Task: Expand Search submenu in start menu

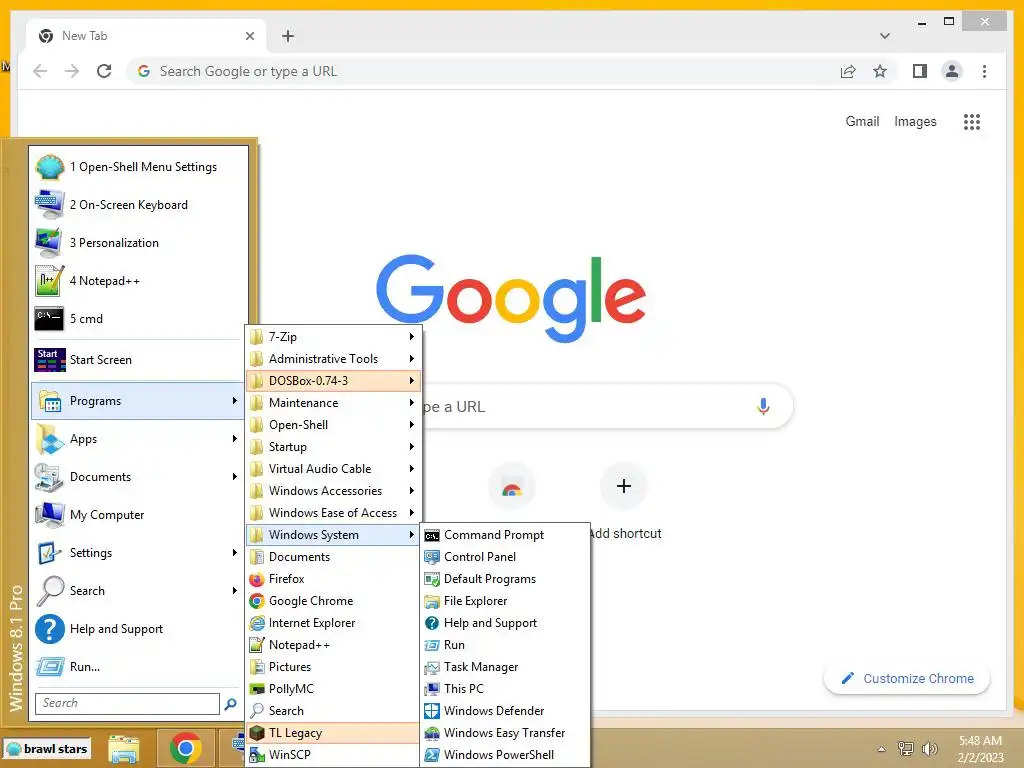Action: pos(140,590)
